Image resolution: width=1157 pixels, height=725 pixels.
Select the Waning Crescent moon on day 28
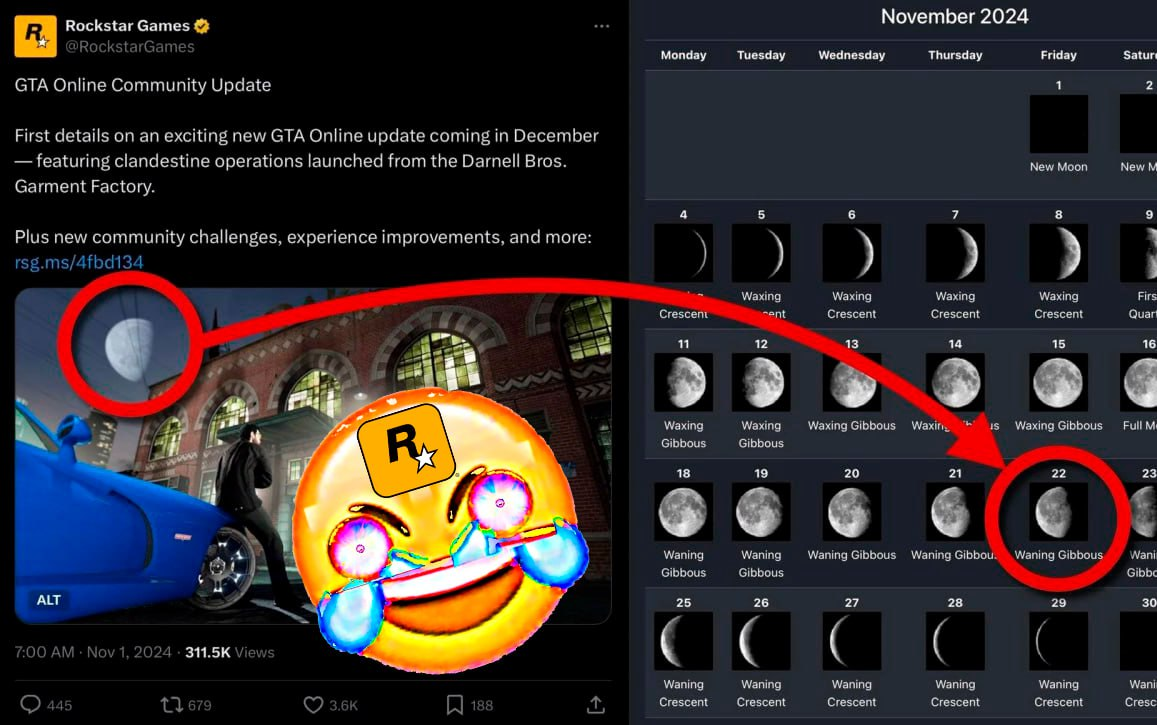point(955,641)
